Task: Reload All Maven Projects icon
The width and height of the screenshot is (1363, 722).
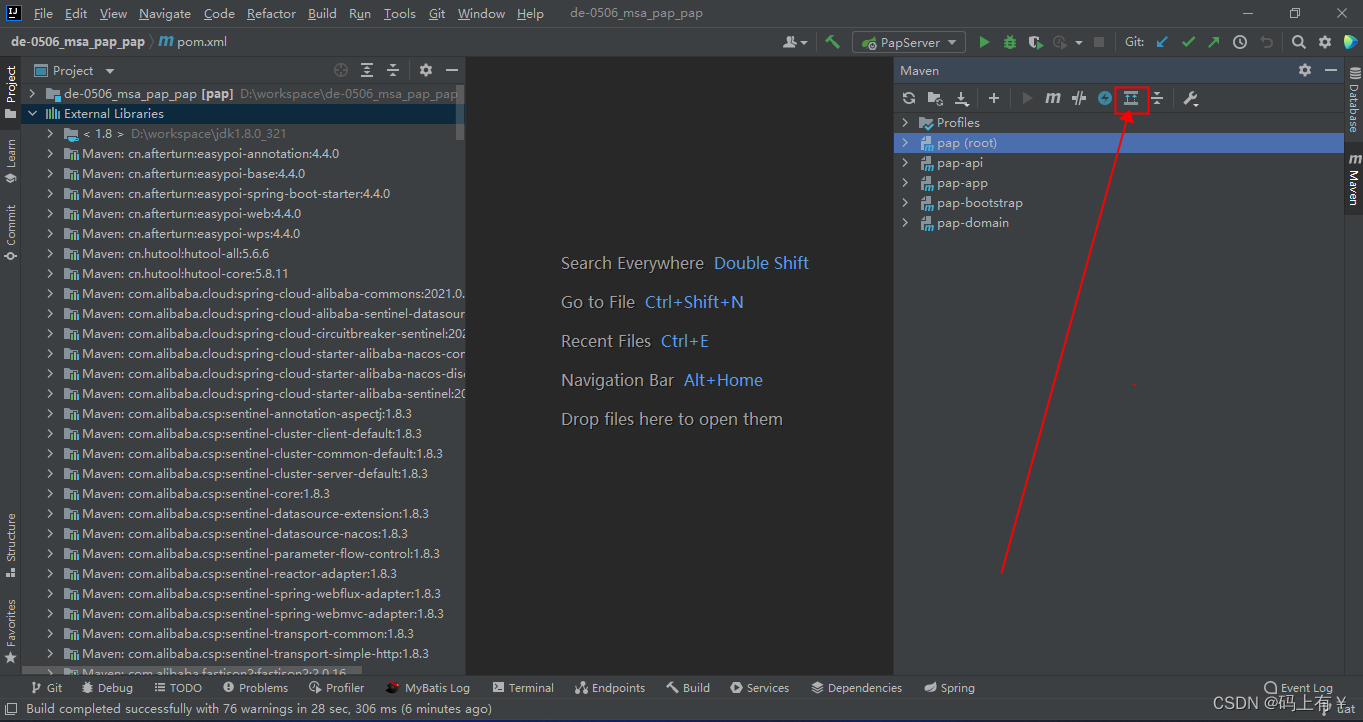Action: coord(908,98)
